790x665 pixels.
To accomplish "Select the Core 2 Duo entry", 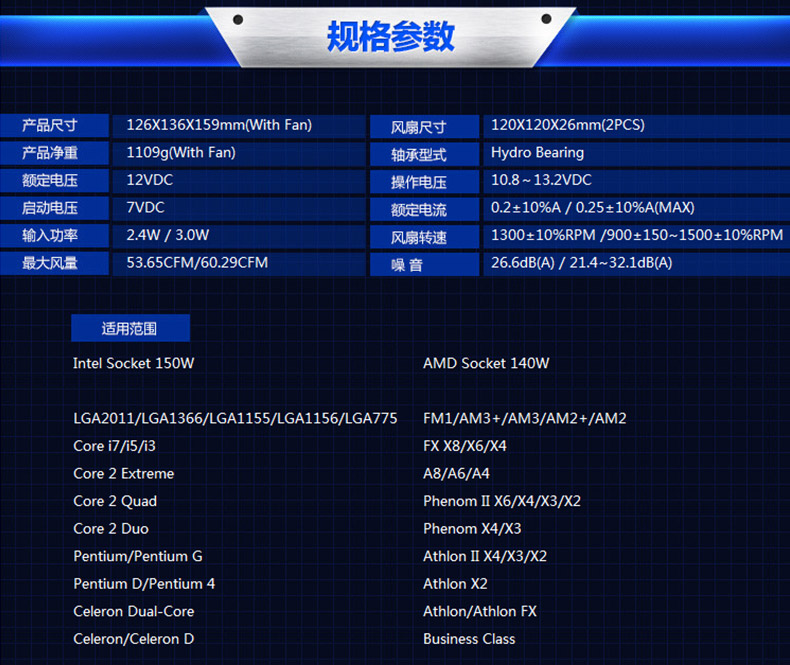I will pyautogui.click(x=111, y=528).
